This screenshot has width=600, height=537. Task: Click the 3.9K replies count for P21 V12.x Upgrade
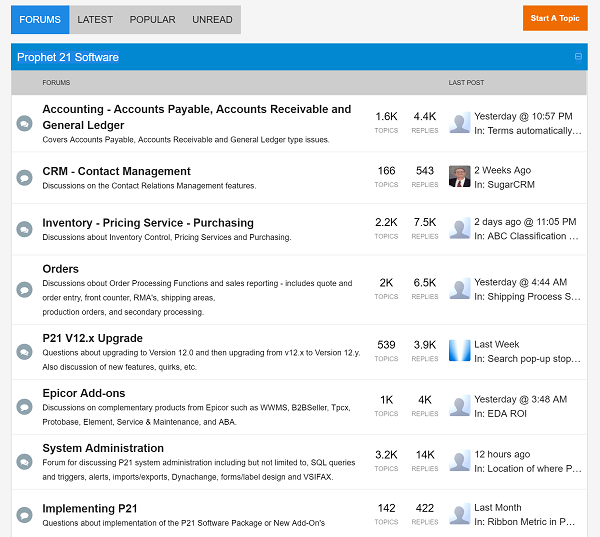[x=425, y=345]
